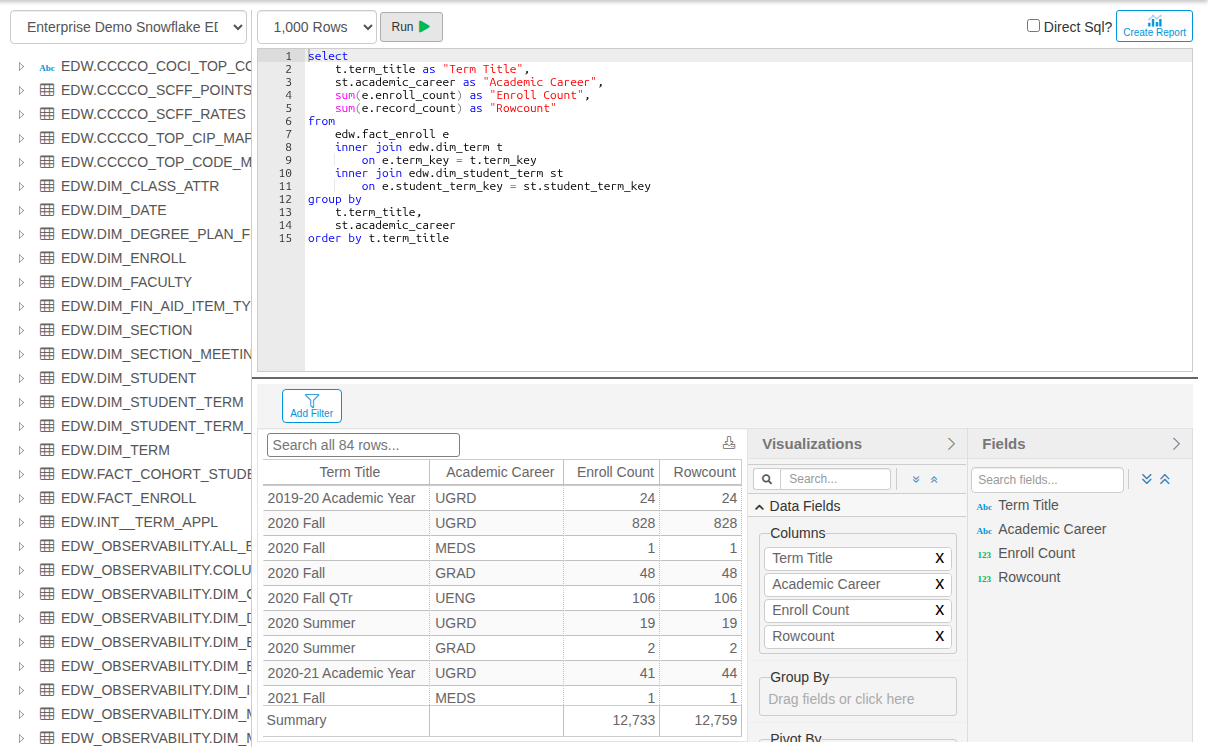This screenshot has width=1208, height=755.
Task: Sort by the Term Title column header
Action: (349, 472)
